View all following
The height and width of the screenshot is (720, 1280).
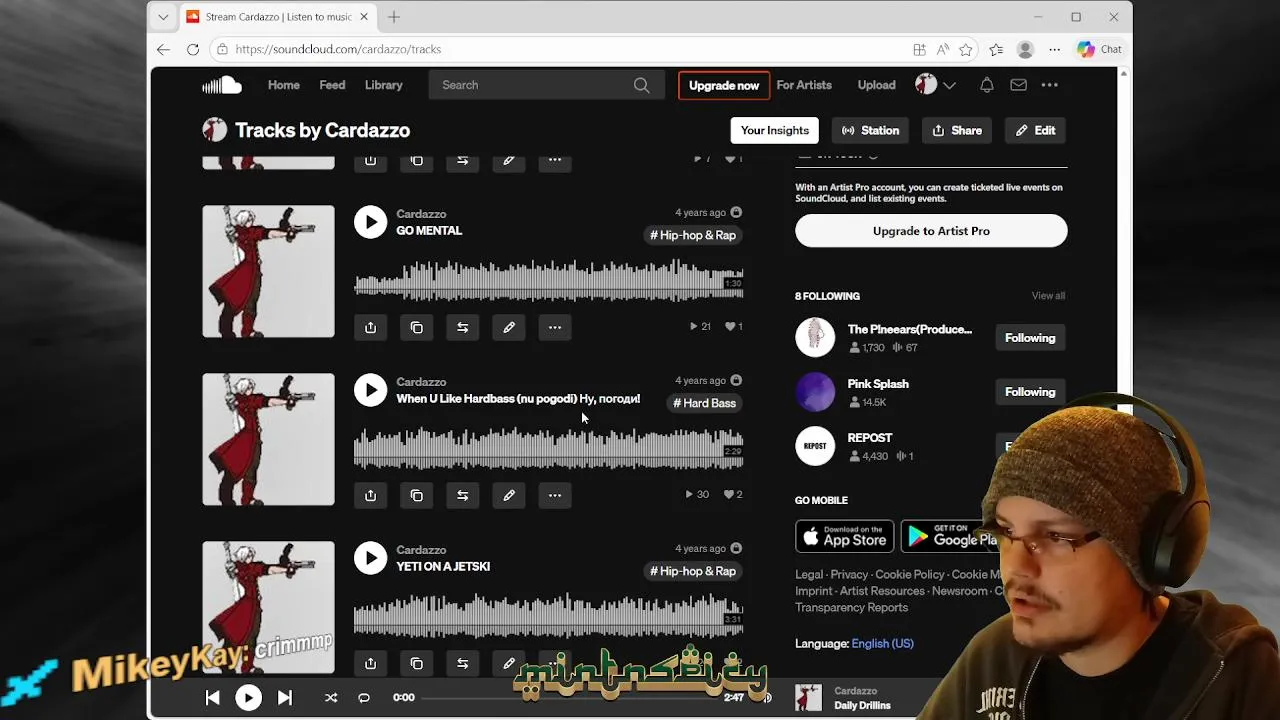point(1048,296)
